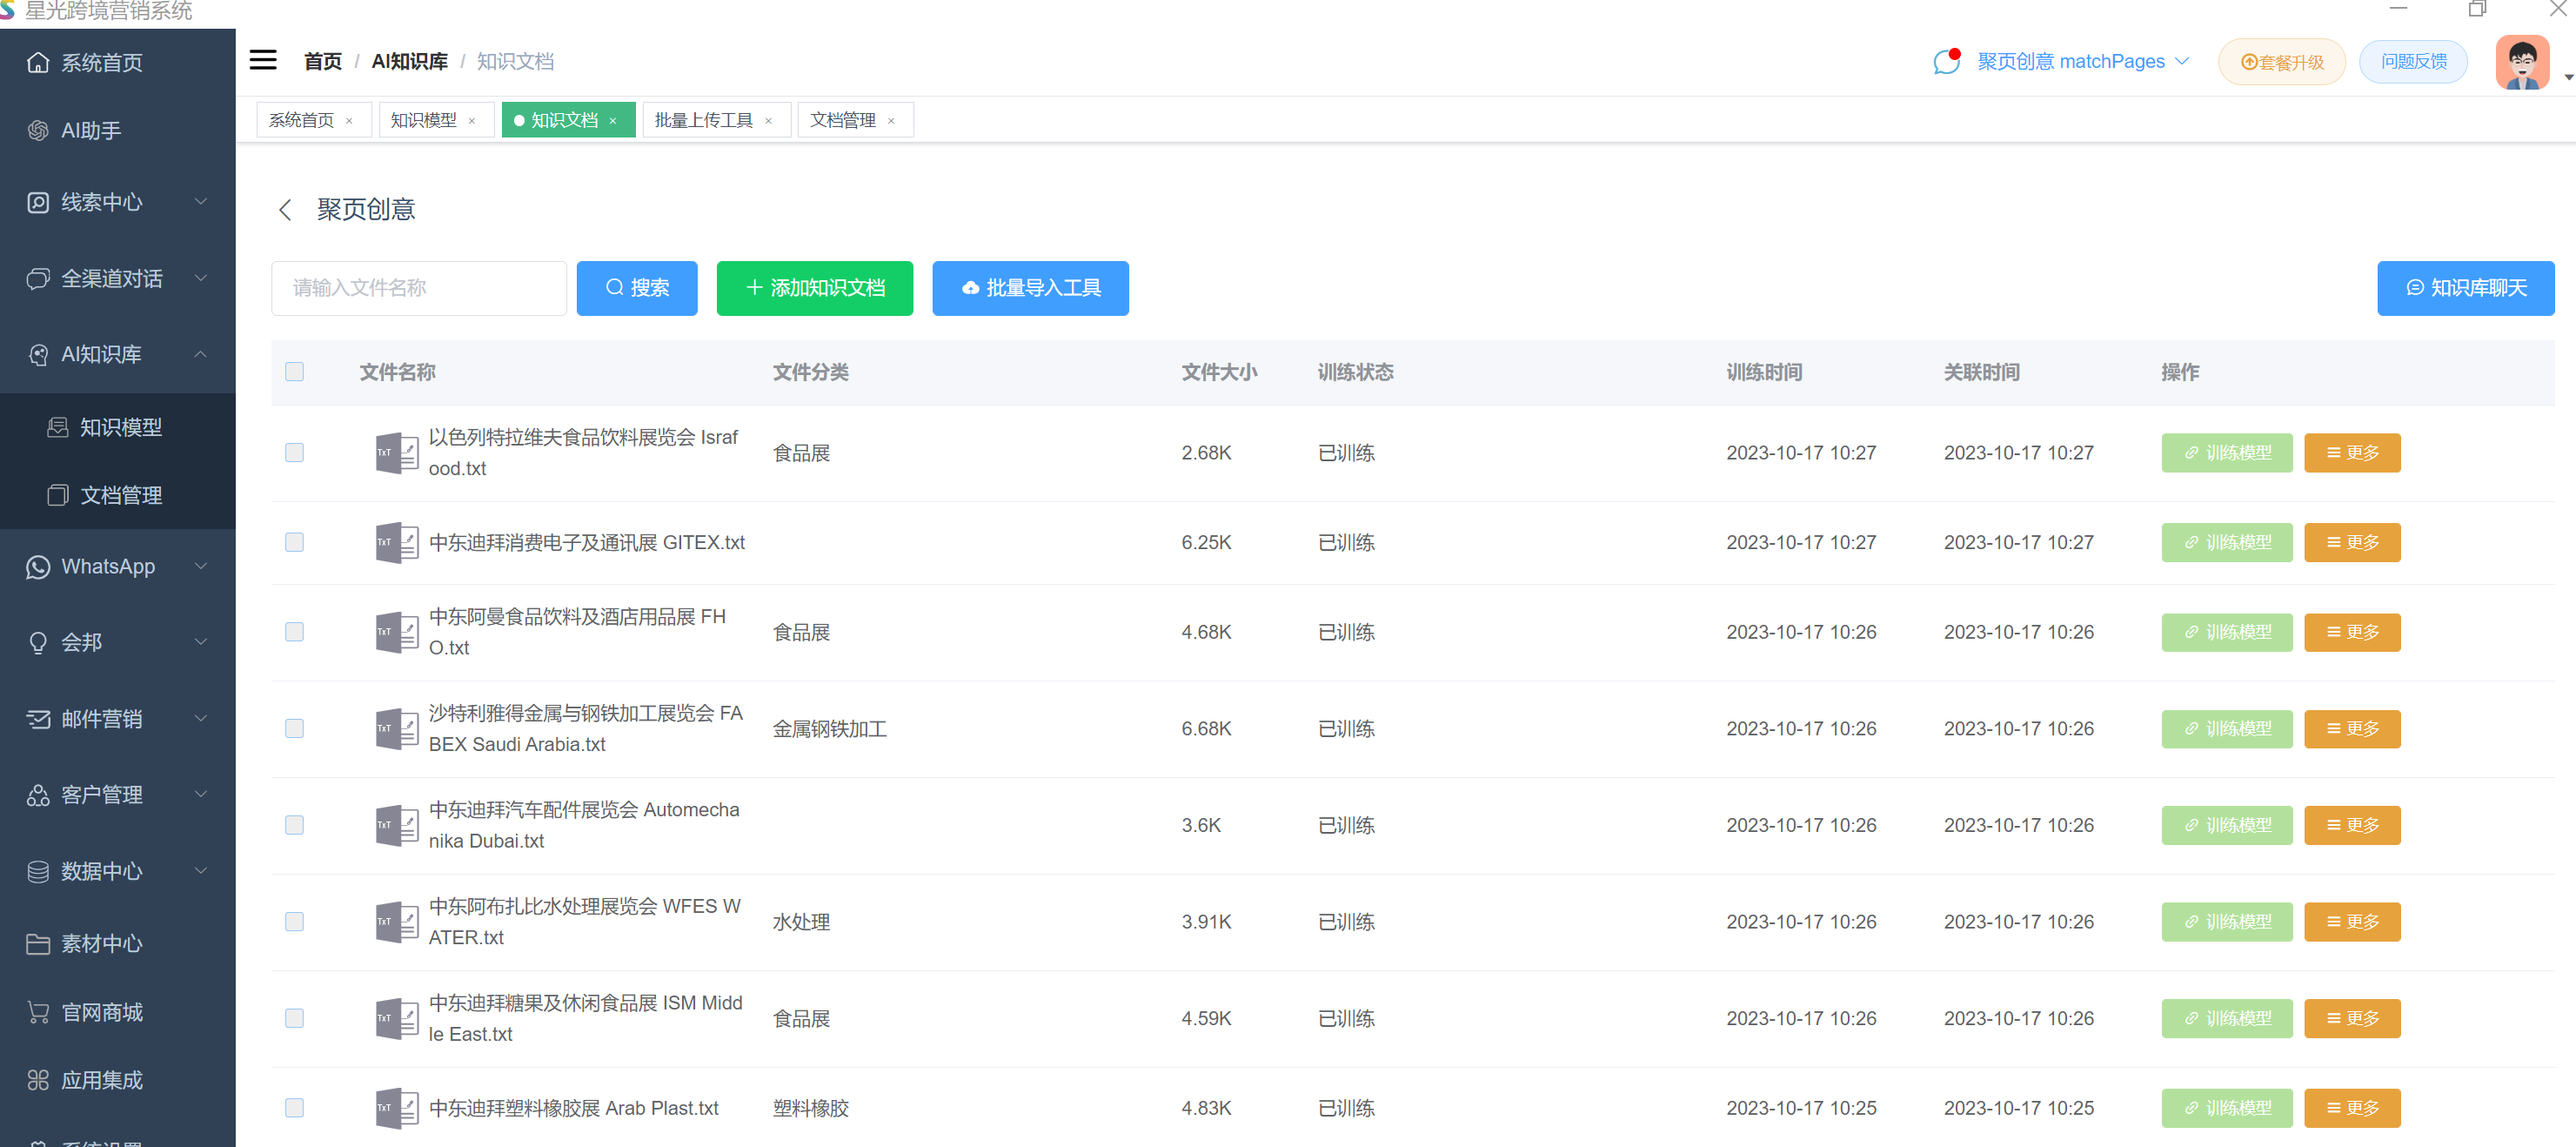Click the 知识模型 submenu icon
This screenshot has width=2576, height=1147.
58,427
